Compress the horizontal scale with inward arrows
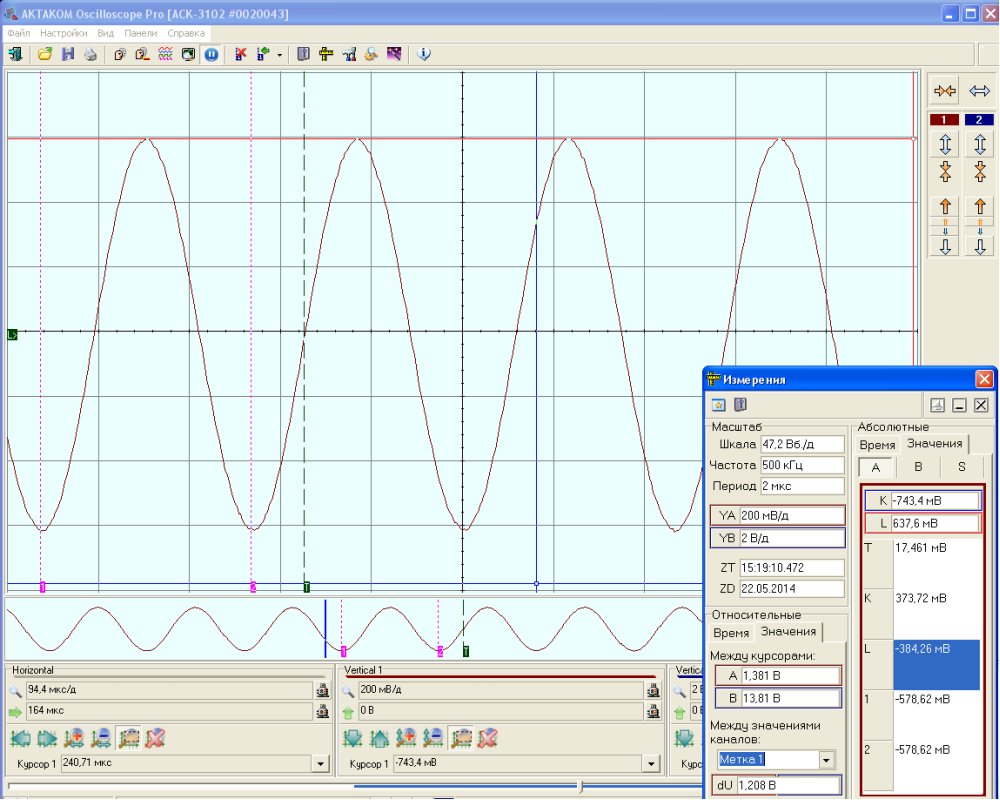Viewport: 1000px width, 800px height. point(945,91)
